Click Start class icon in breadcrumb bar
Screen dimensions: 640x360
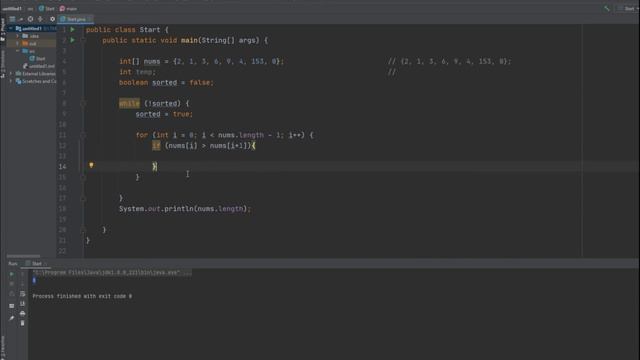tap(41, 9)
